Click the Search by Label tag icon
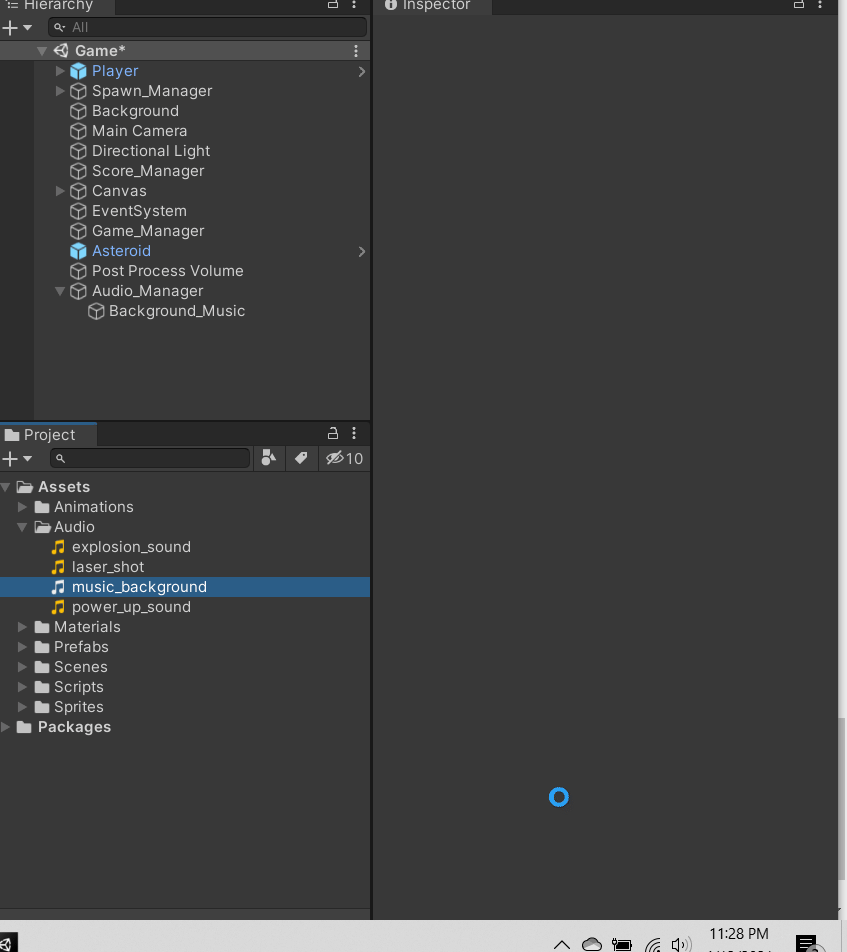Screen dimensions: 847x952 click(301, 458)
